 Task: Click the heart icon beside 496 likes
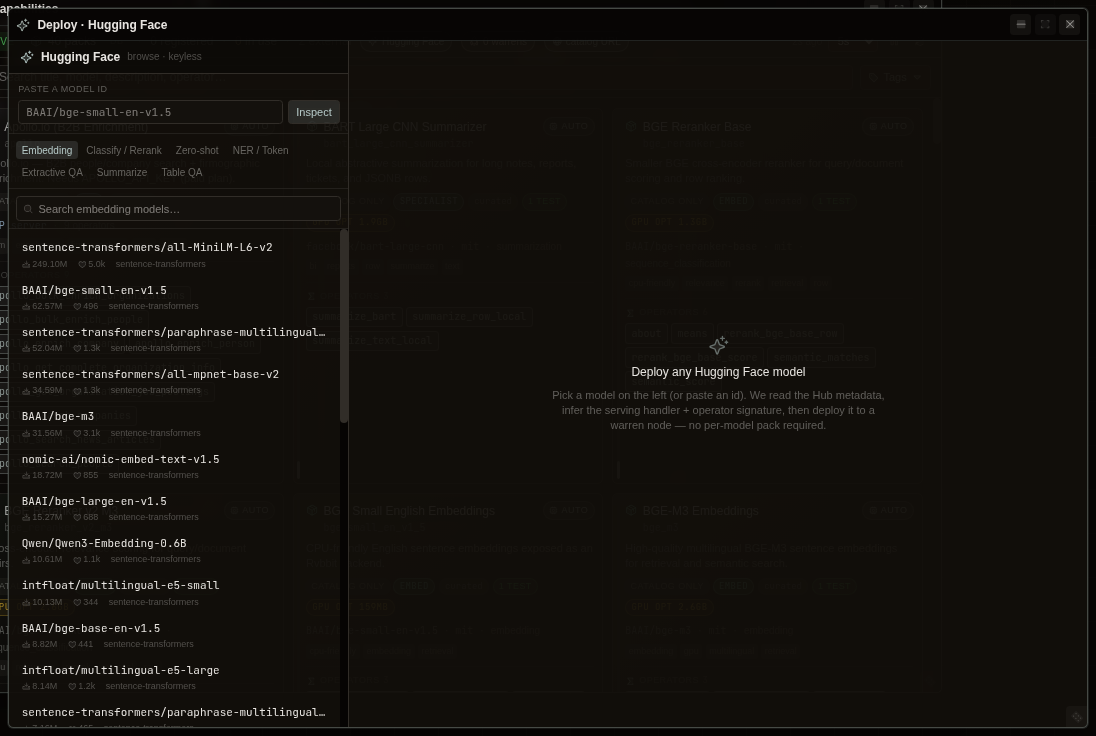(77, 307)
